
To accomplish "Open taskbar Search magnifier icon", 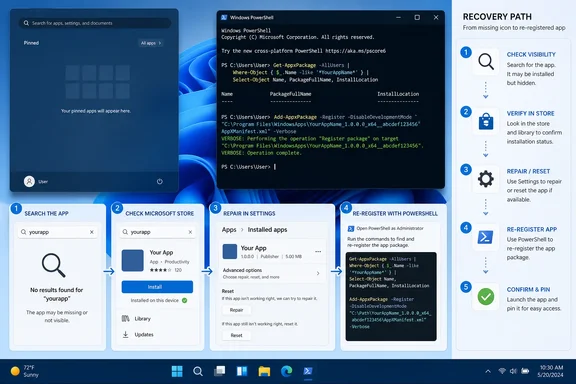I will tap(198, 371).
